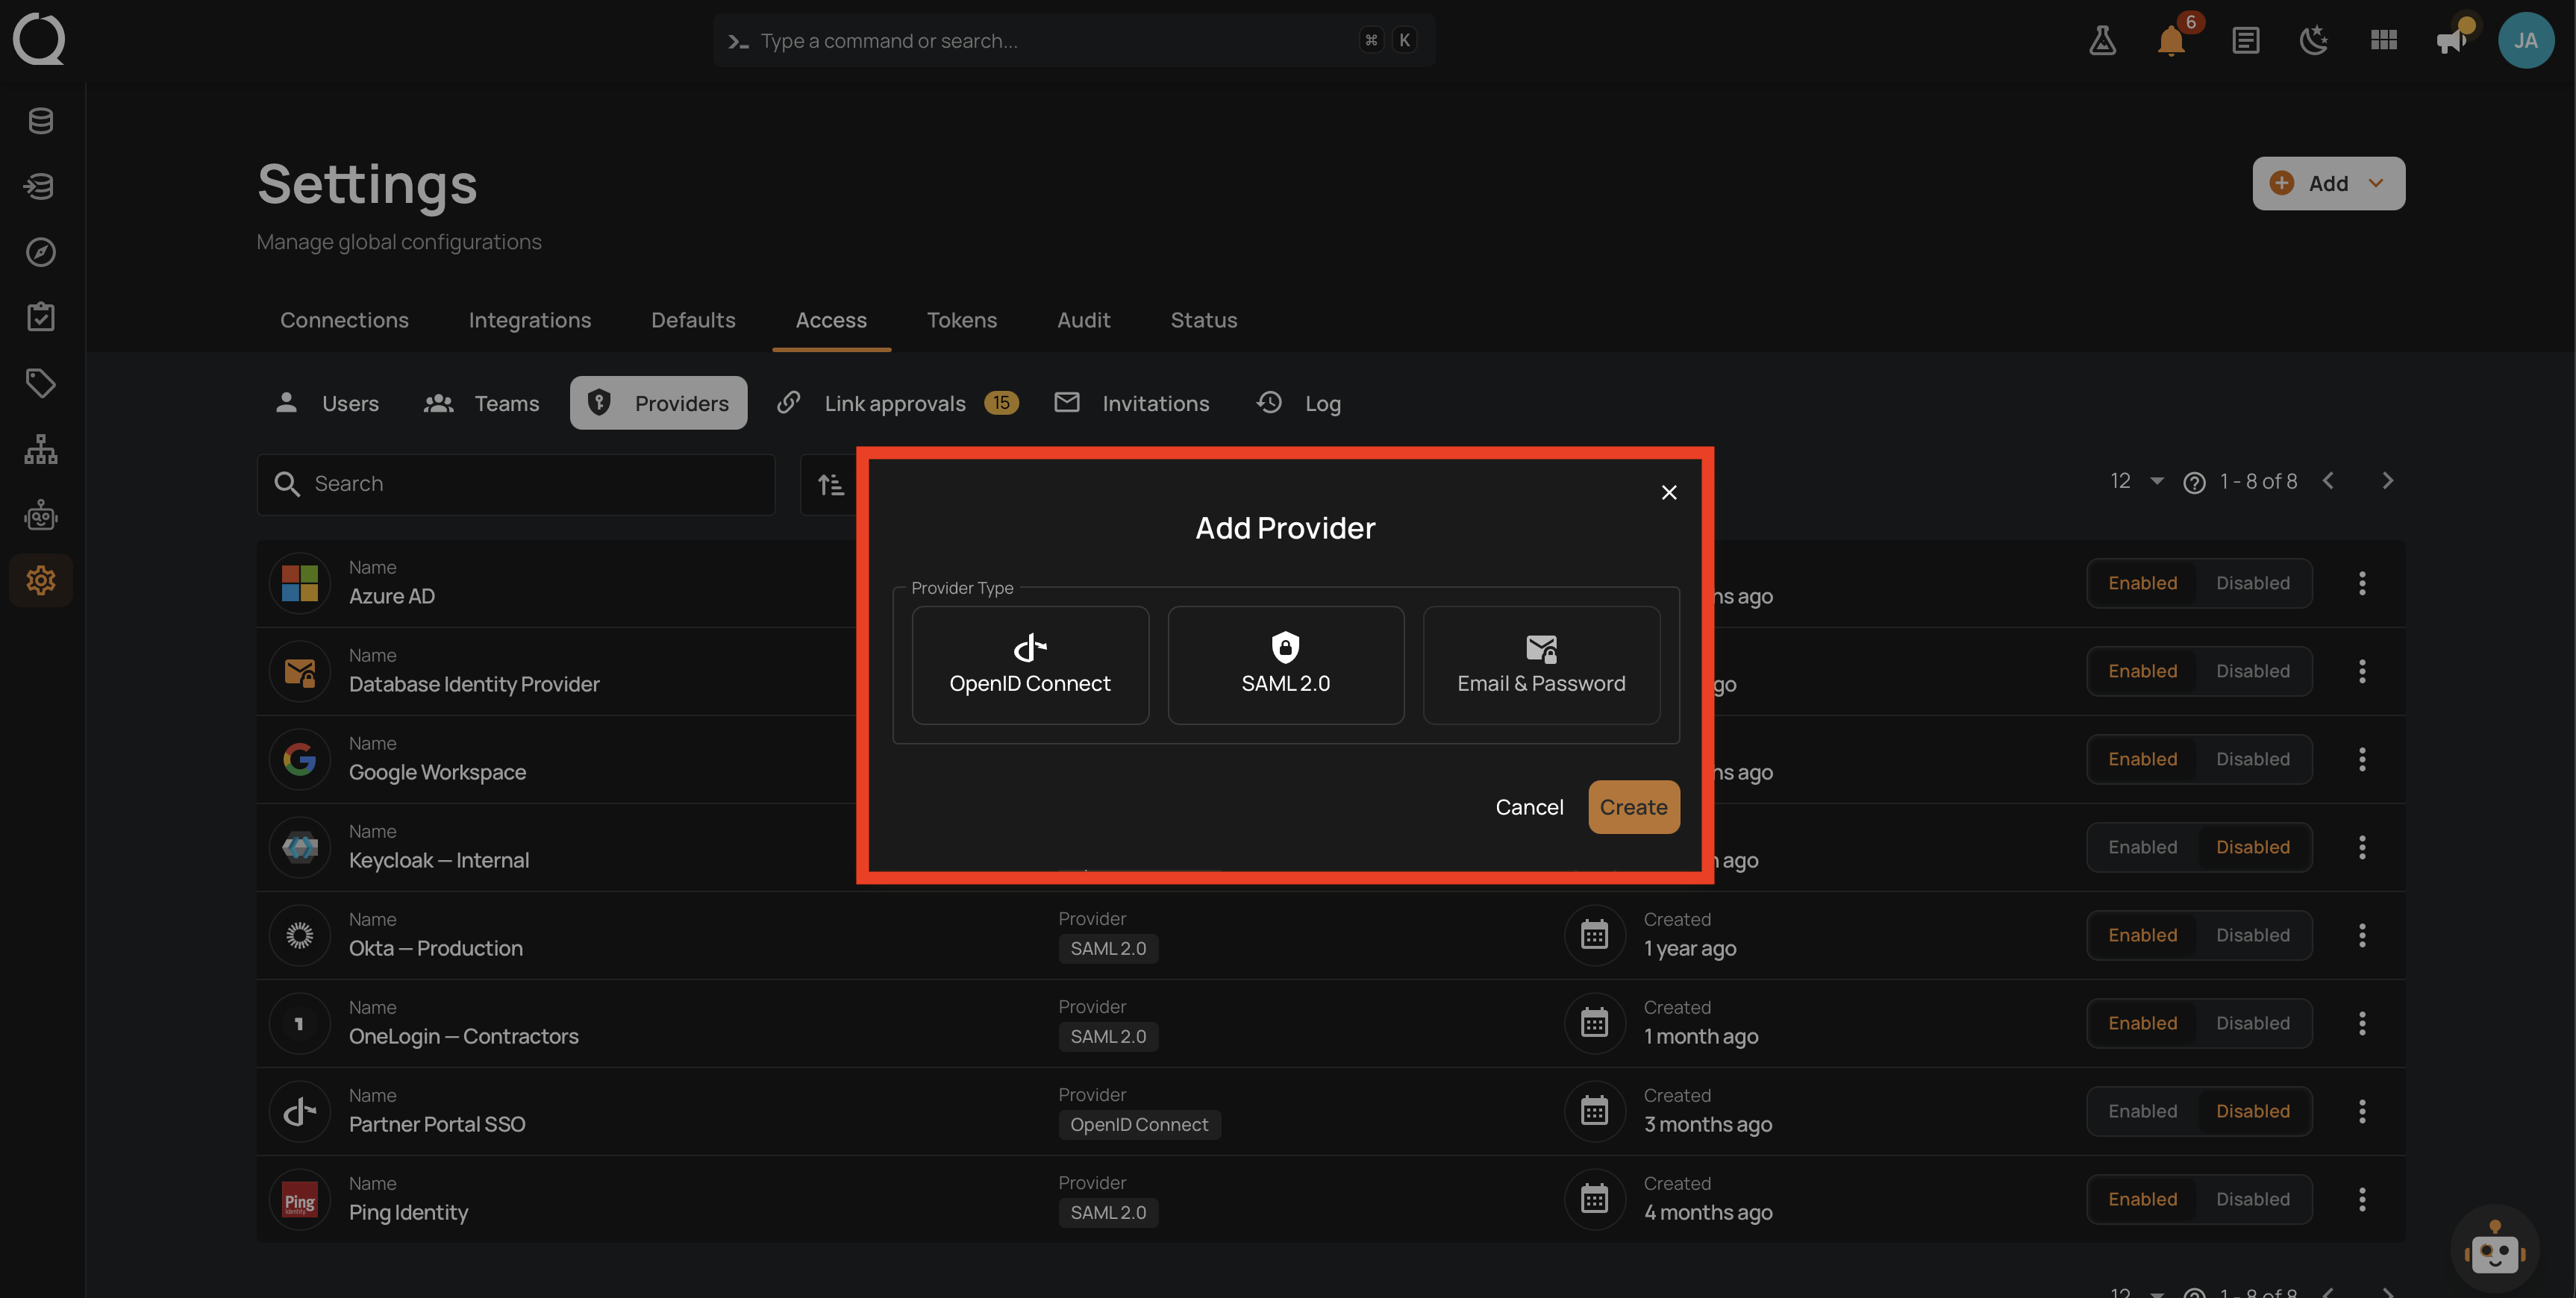
Task: Set Keycloak — Internal to Enabled
Action: pyautogui.click(x=2142, y=847)
